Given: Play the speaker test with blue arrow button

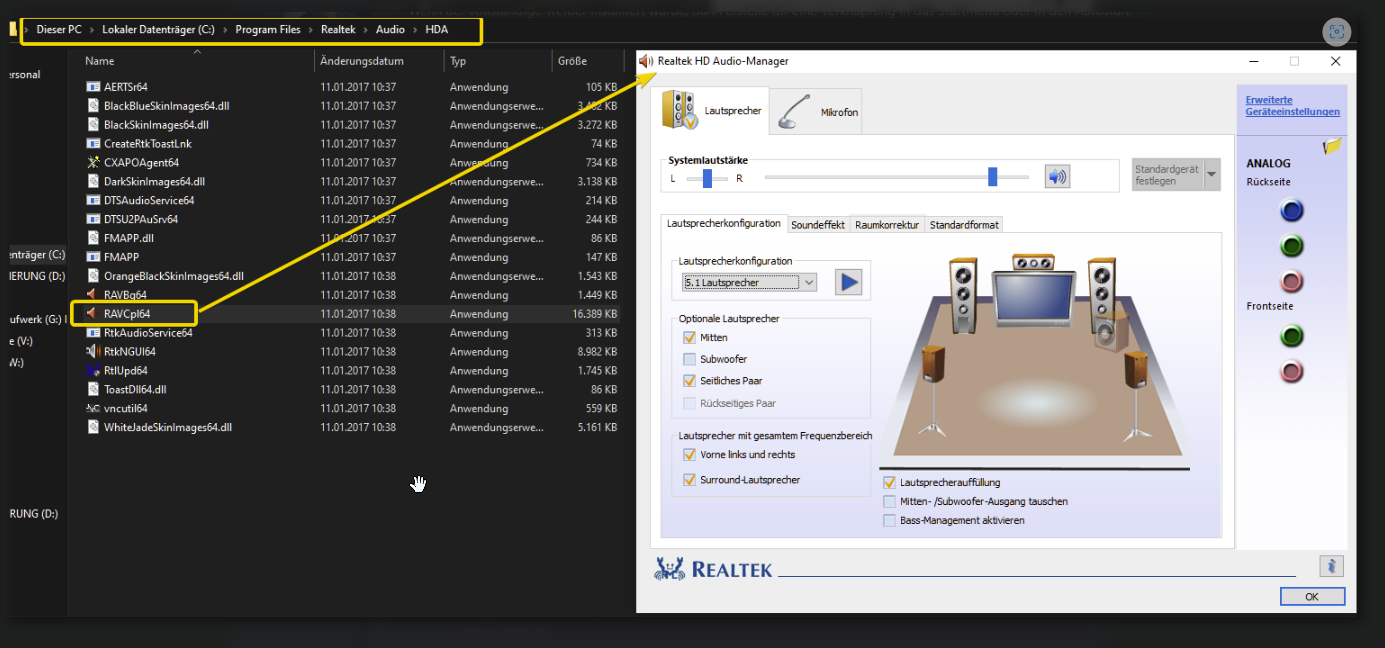Looking at the screenshot, I should click(848, 282).
